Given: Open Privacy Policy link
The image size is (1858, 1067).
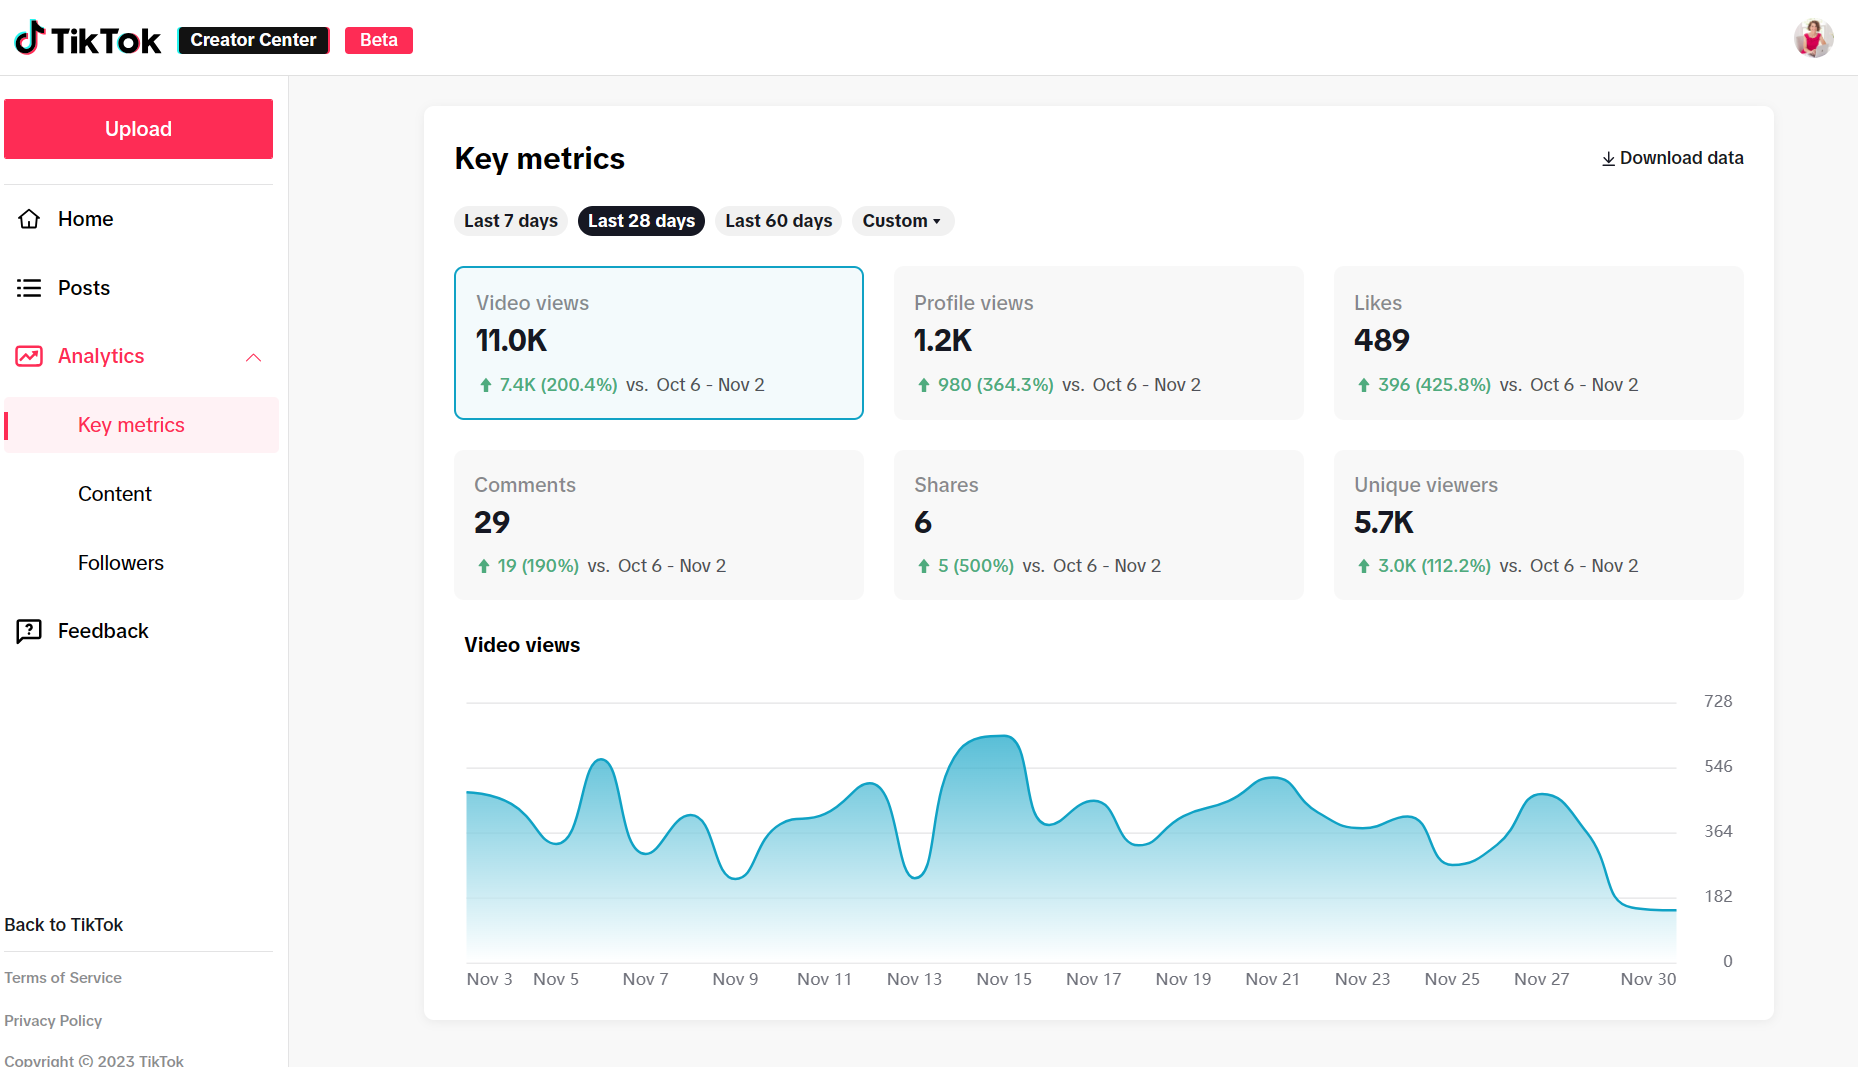Looking at the screenshot, I should click(53, 1021).
